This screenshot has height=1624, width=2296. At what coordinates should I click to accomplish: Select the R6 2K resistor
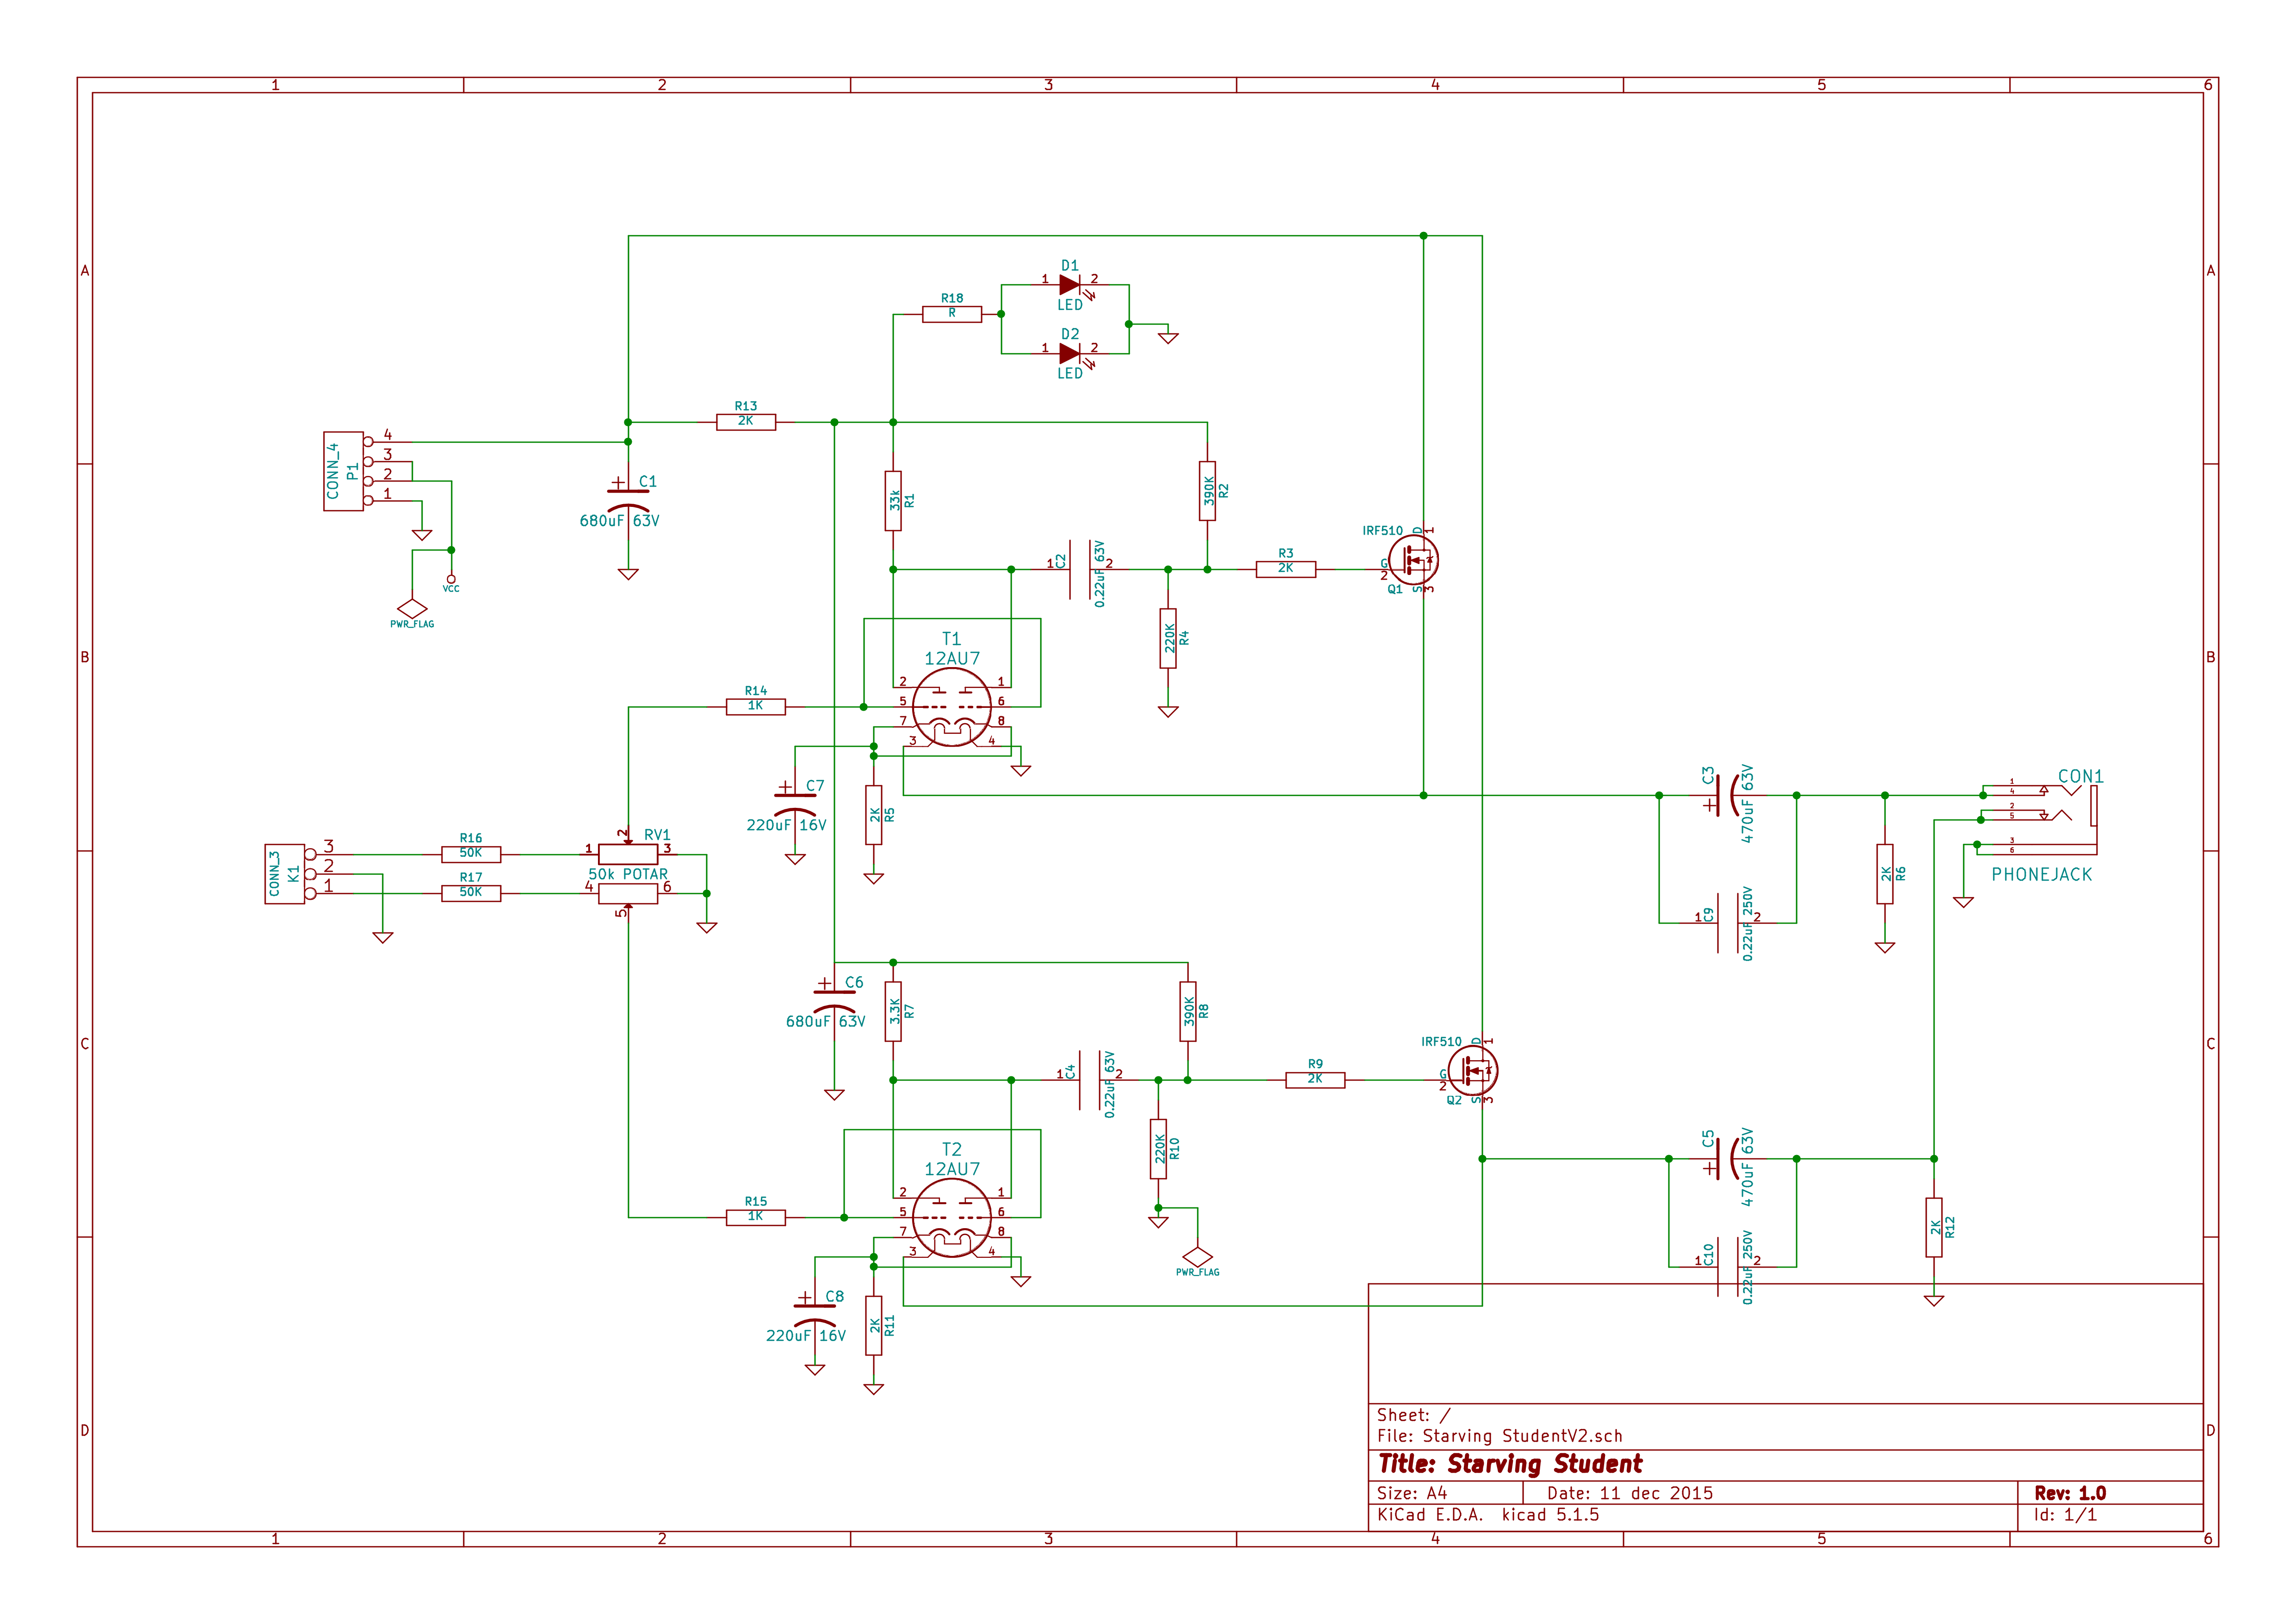(x=1885, y=874)
